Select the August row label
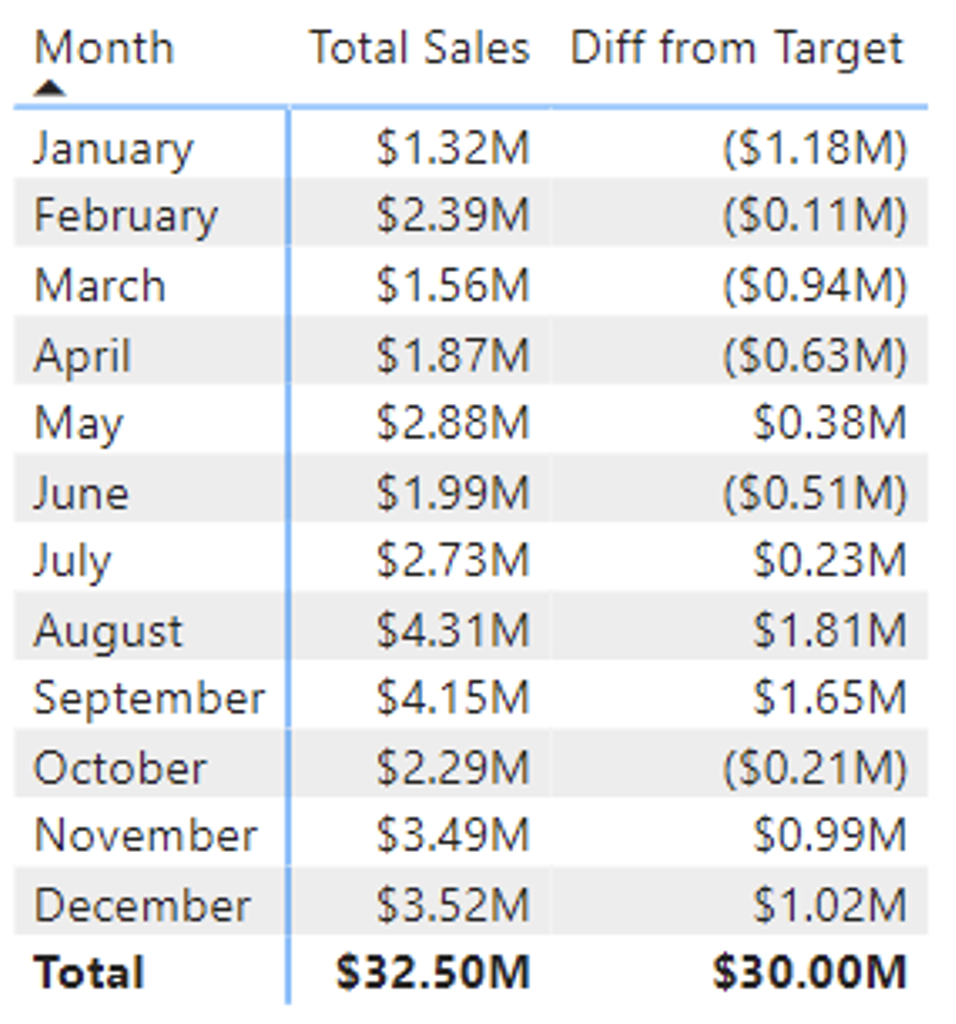 108,631
